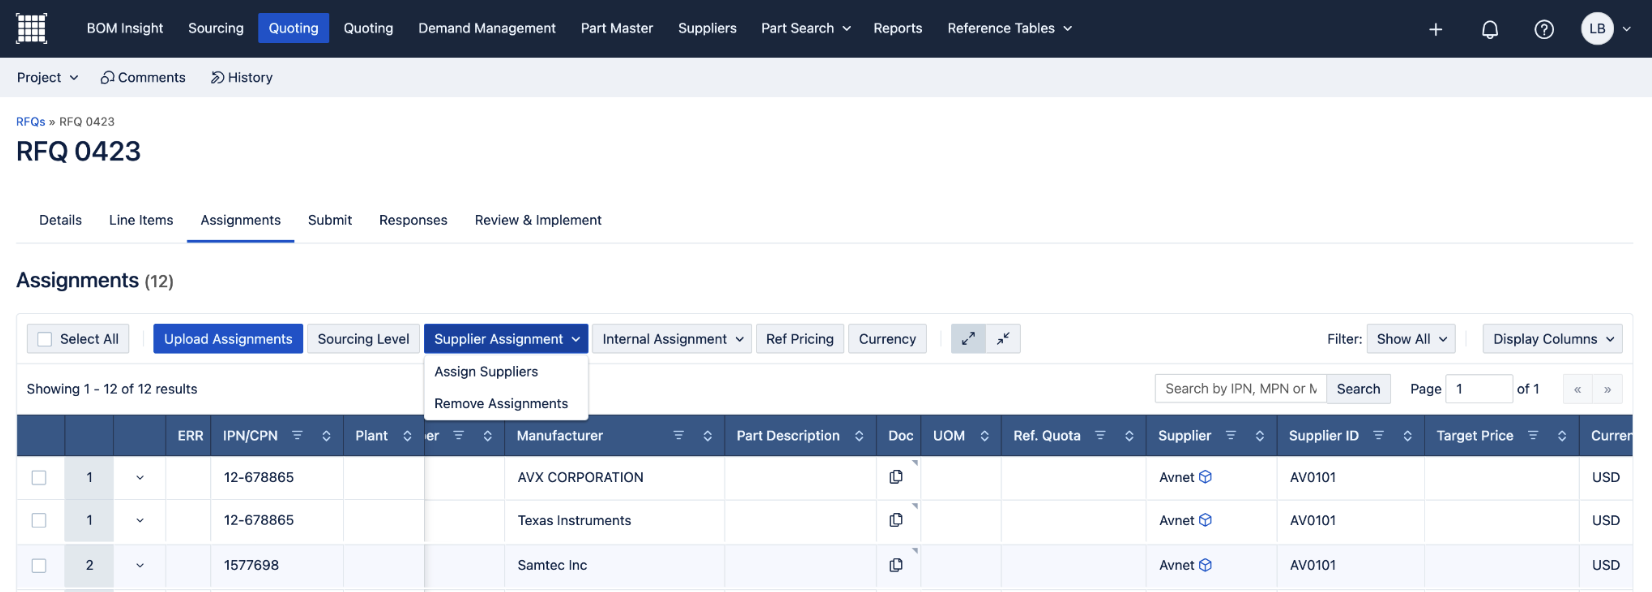Viewport: 1652px width, 592px height.
Task: Check the Samtec Inc row checkbox
Action: click(39, 565)
